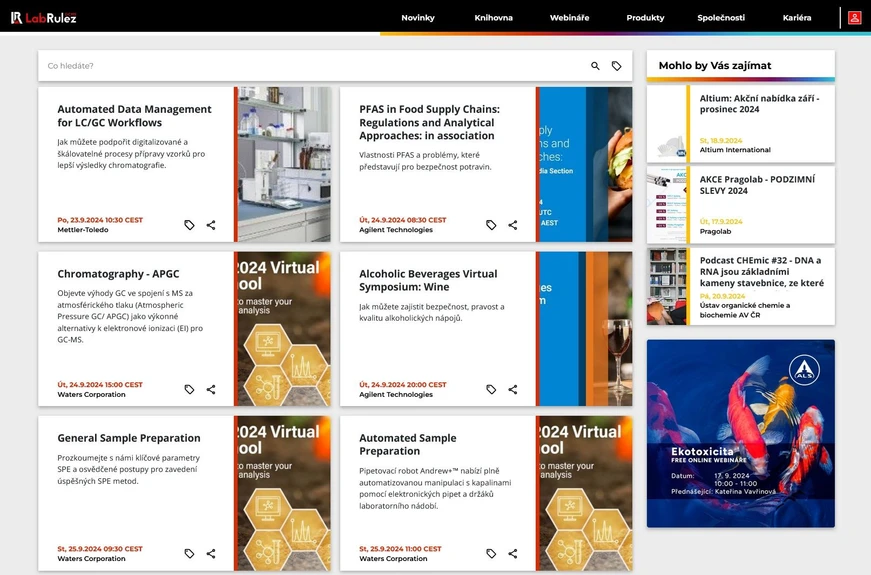
Task: Click thumbnail of AKCE Pragolab sidebar item
Action: (x=667, y=205)
